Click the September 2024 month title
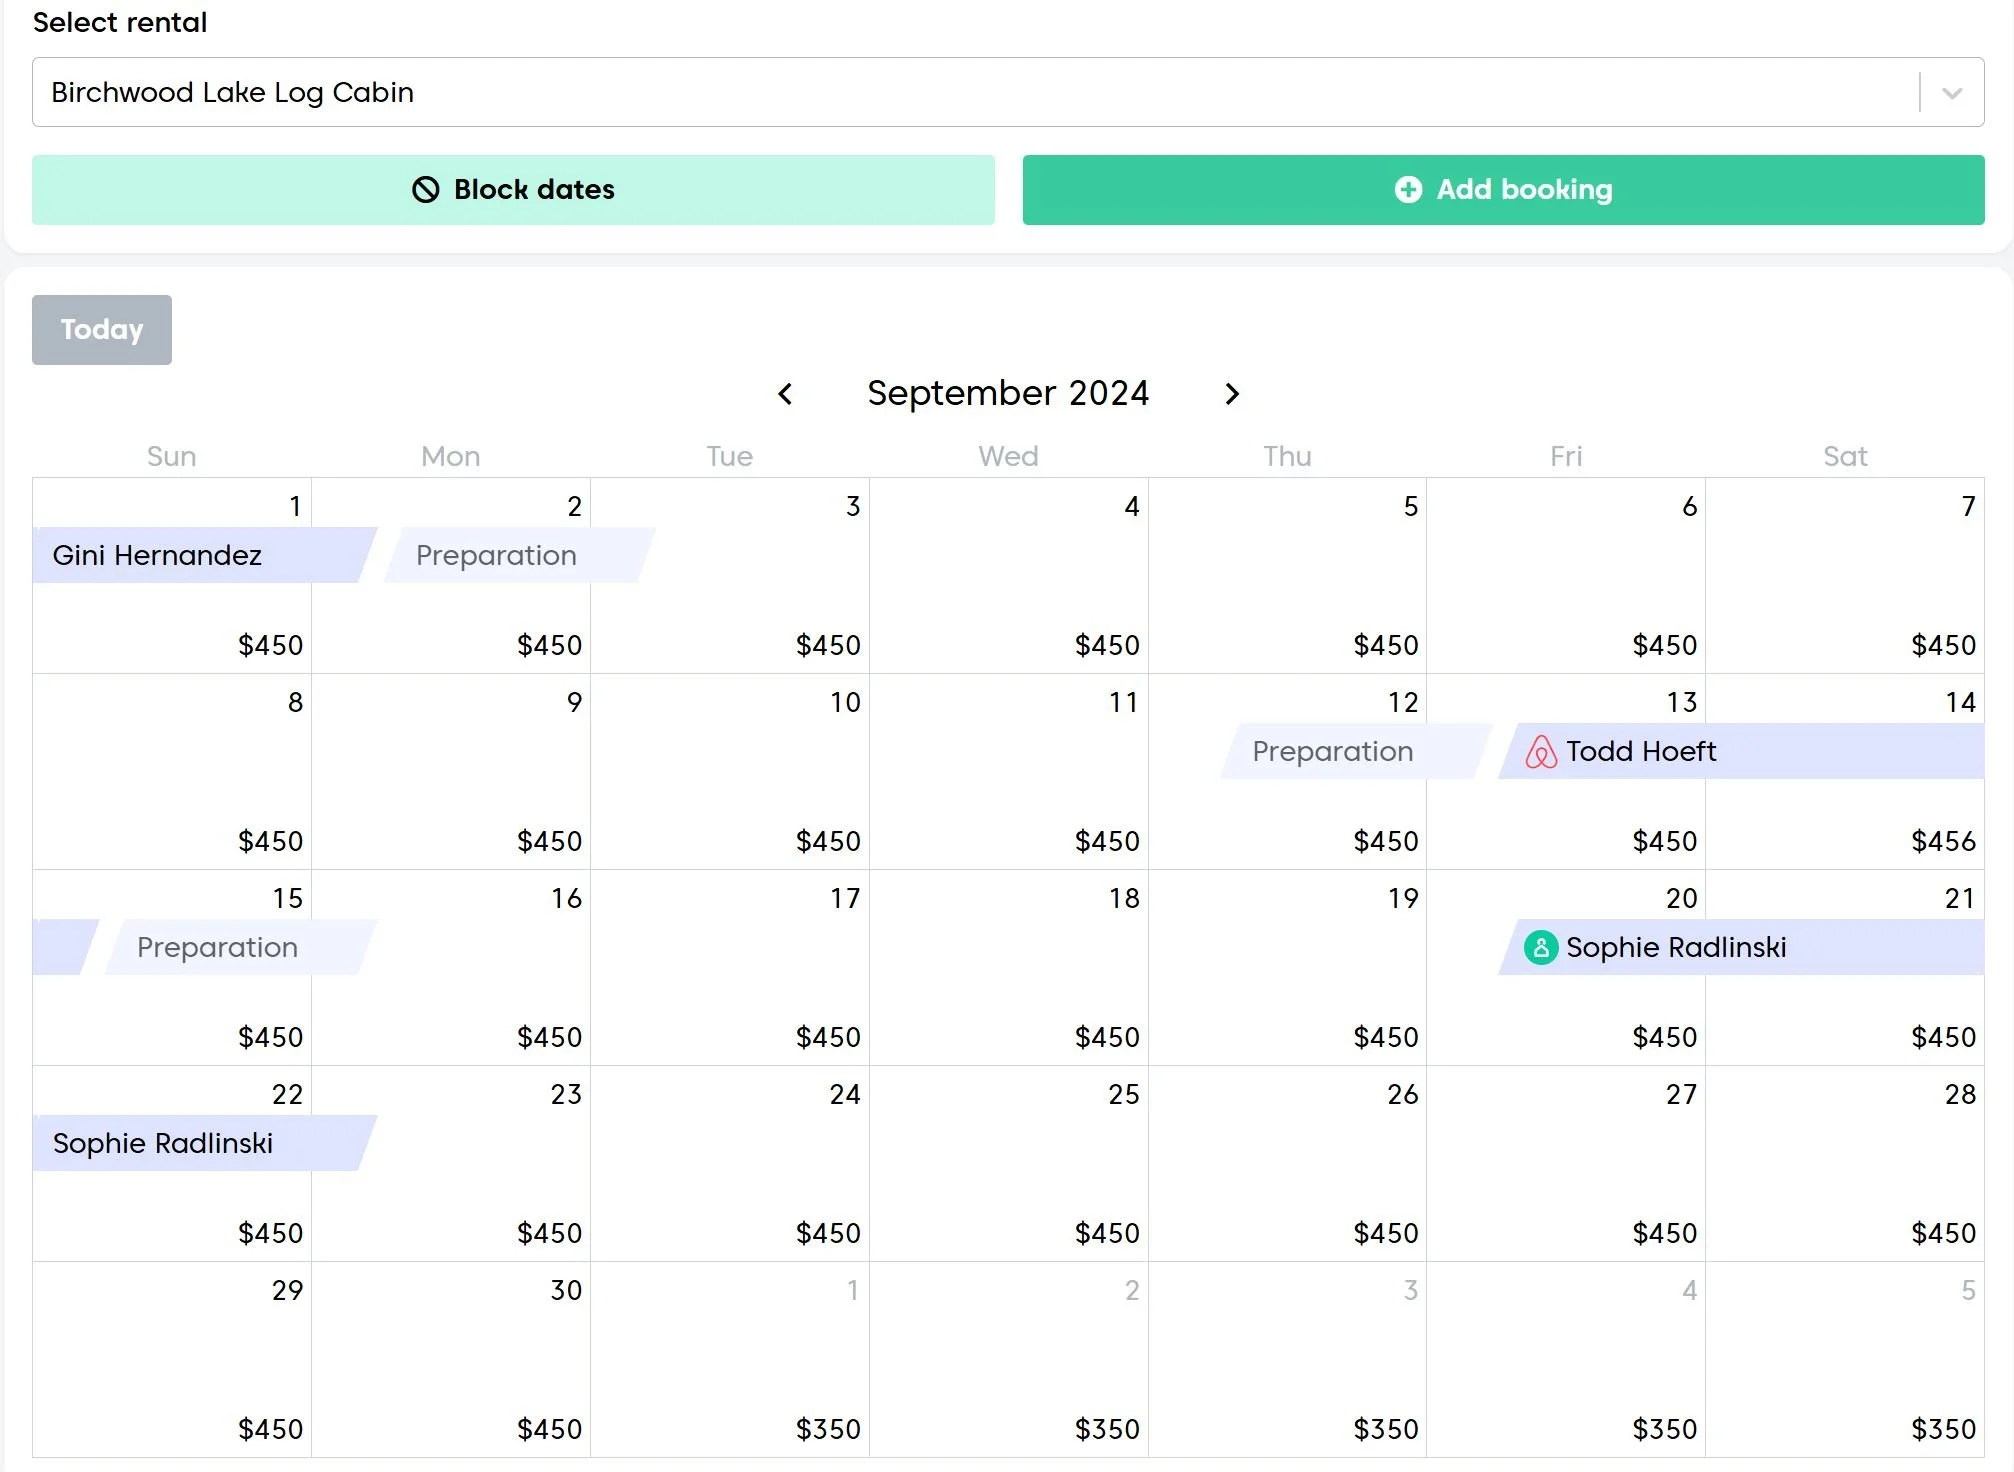This screenshot has height=1472, width=2014. 1008,394
